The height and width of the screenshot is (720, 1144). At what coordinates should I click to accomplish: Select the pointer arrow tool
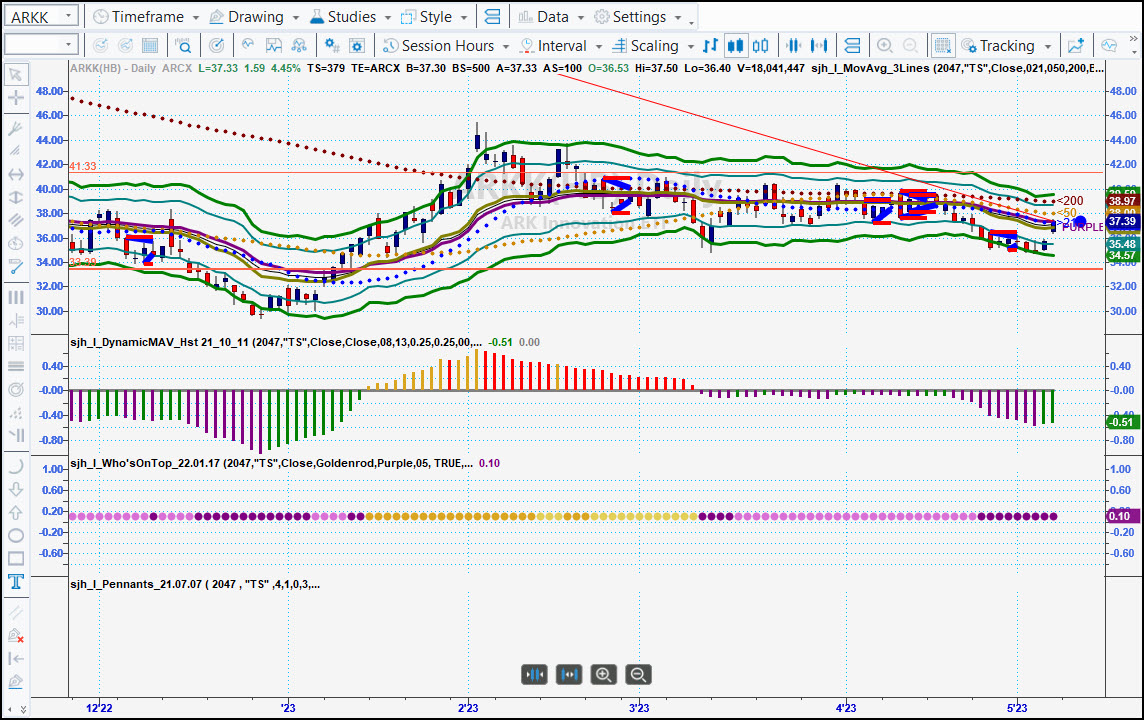(15, 74)
